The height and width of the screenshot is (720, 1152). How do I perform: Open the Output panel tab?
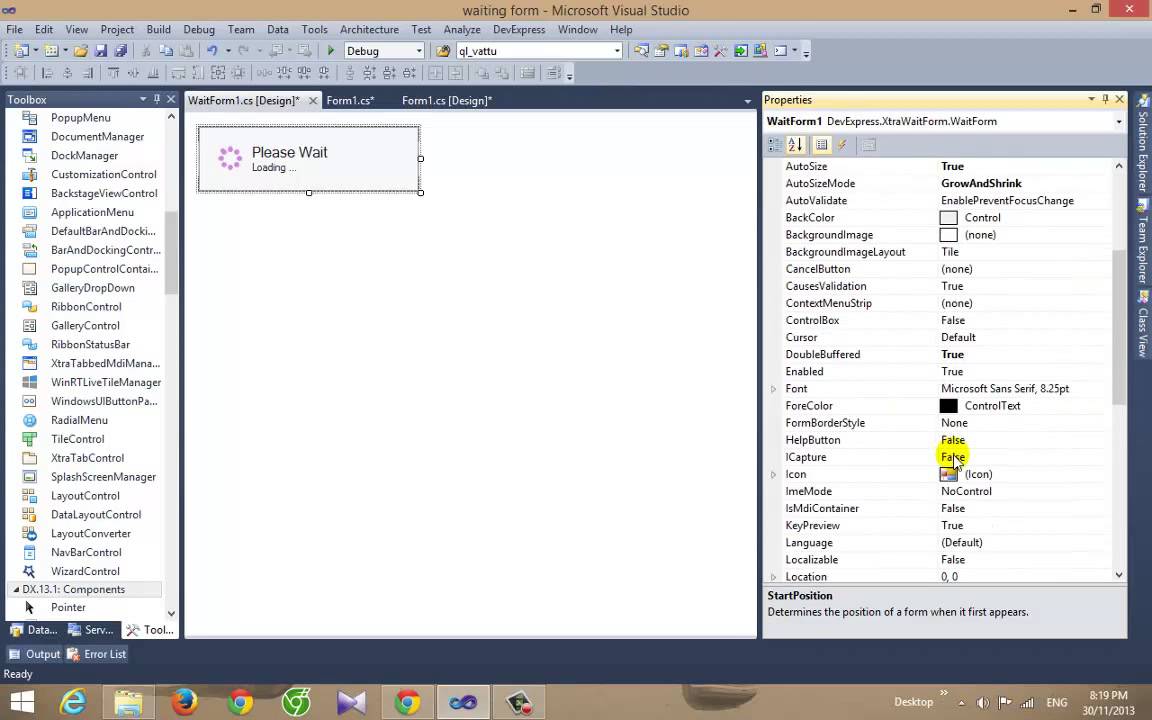pyautogui.click(x=35, y=654)
